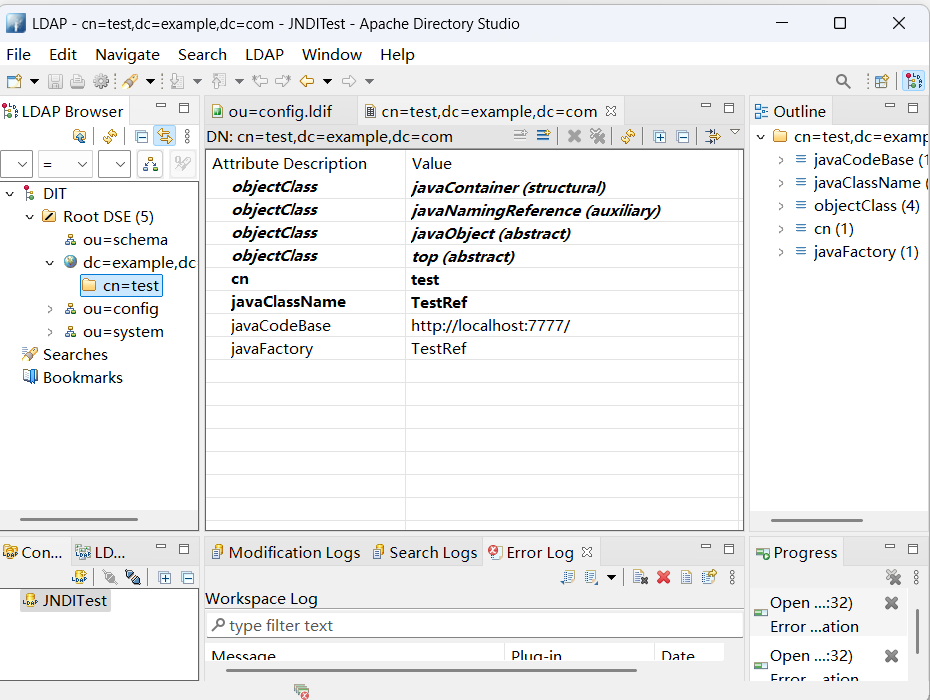Click Export Log icon in Error Log
Image resolution: width=930 pixels, height=700 pixels.
click(568, 577)
